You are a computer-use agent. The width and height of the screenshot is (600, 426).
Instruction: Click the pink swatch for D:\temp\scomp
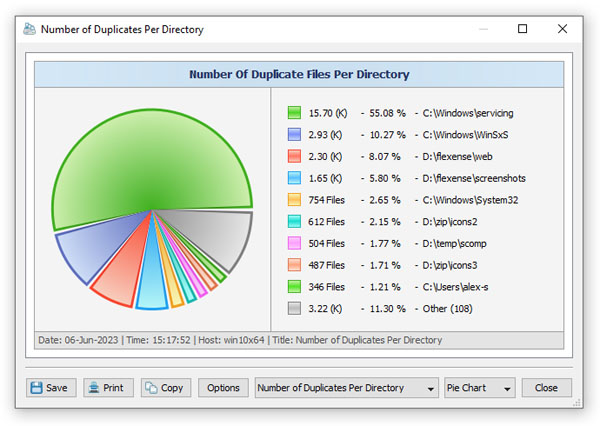294,243
